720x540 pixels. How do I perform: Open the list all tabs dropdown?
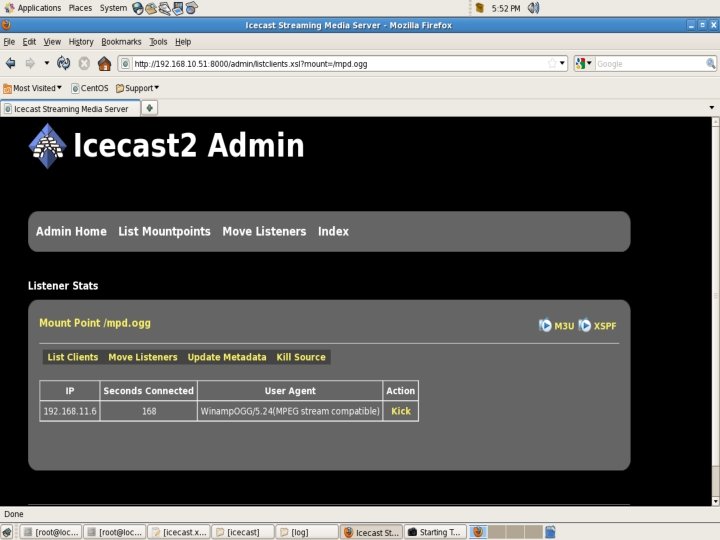pos(711,108)
